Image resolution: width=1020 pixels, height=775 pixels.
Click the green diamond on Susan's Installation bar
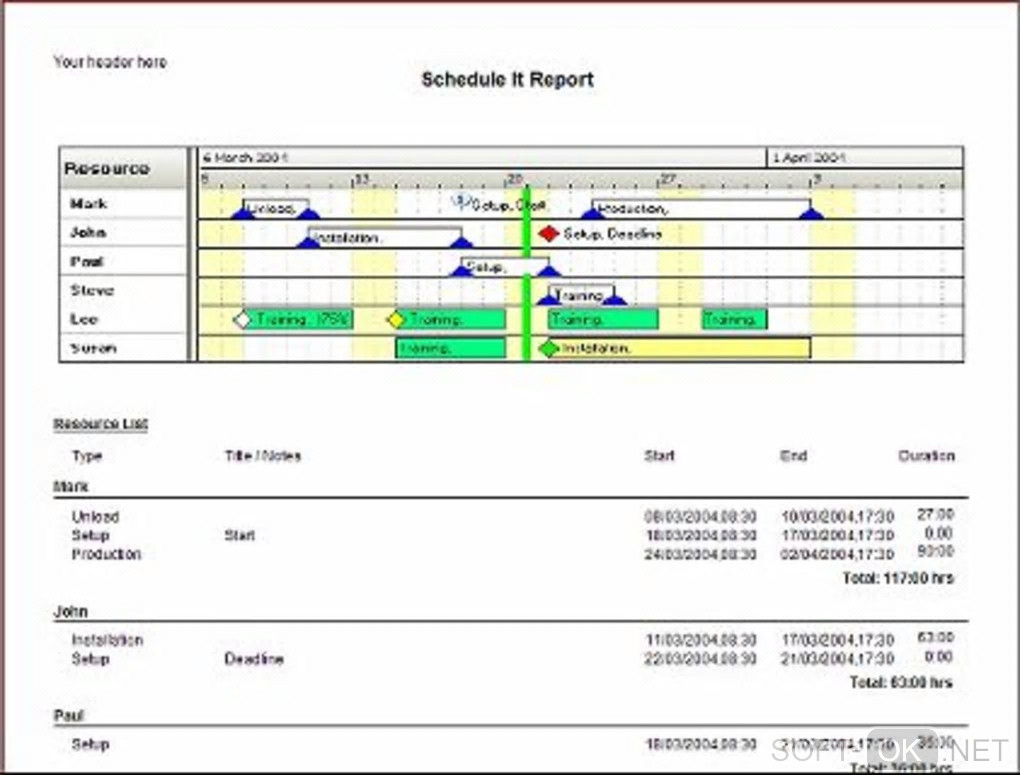coord(549,348)
